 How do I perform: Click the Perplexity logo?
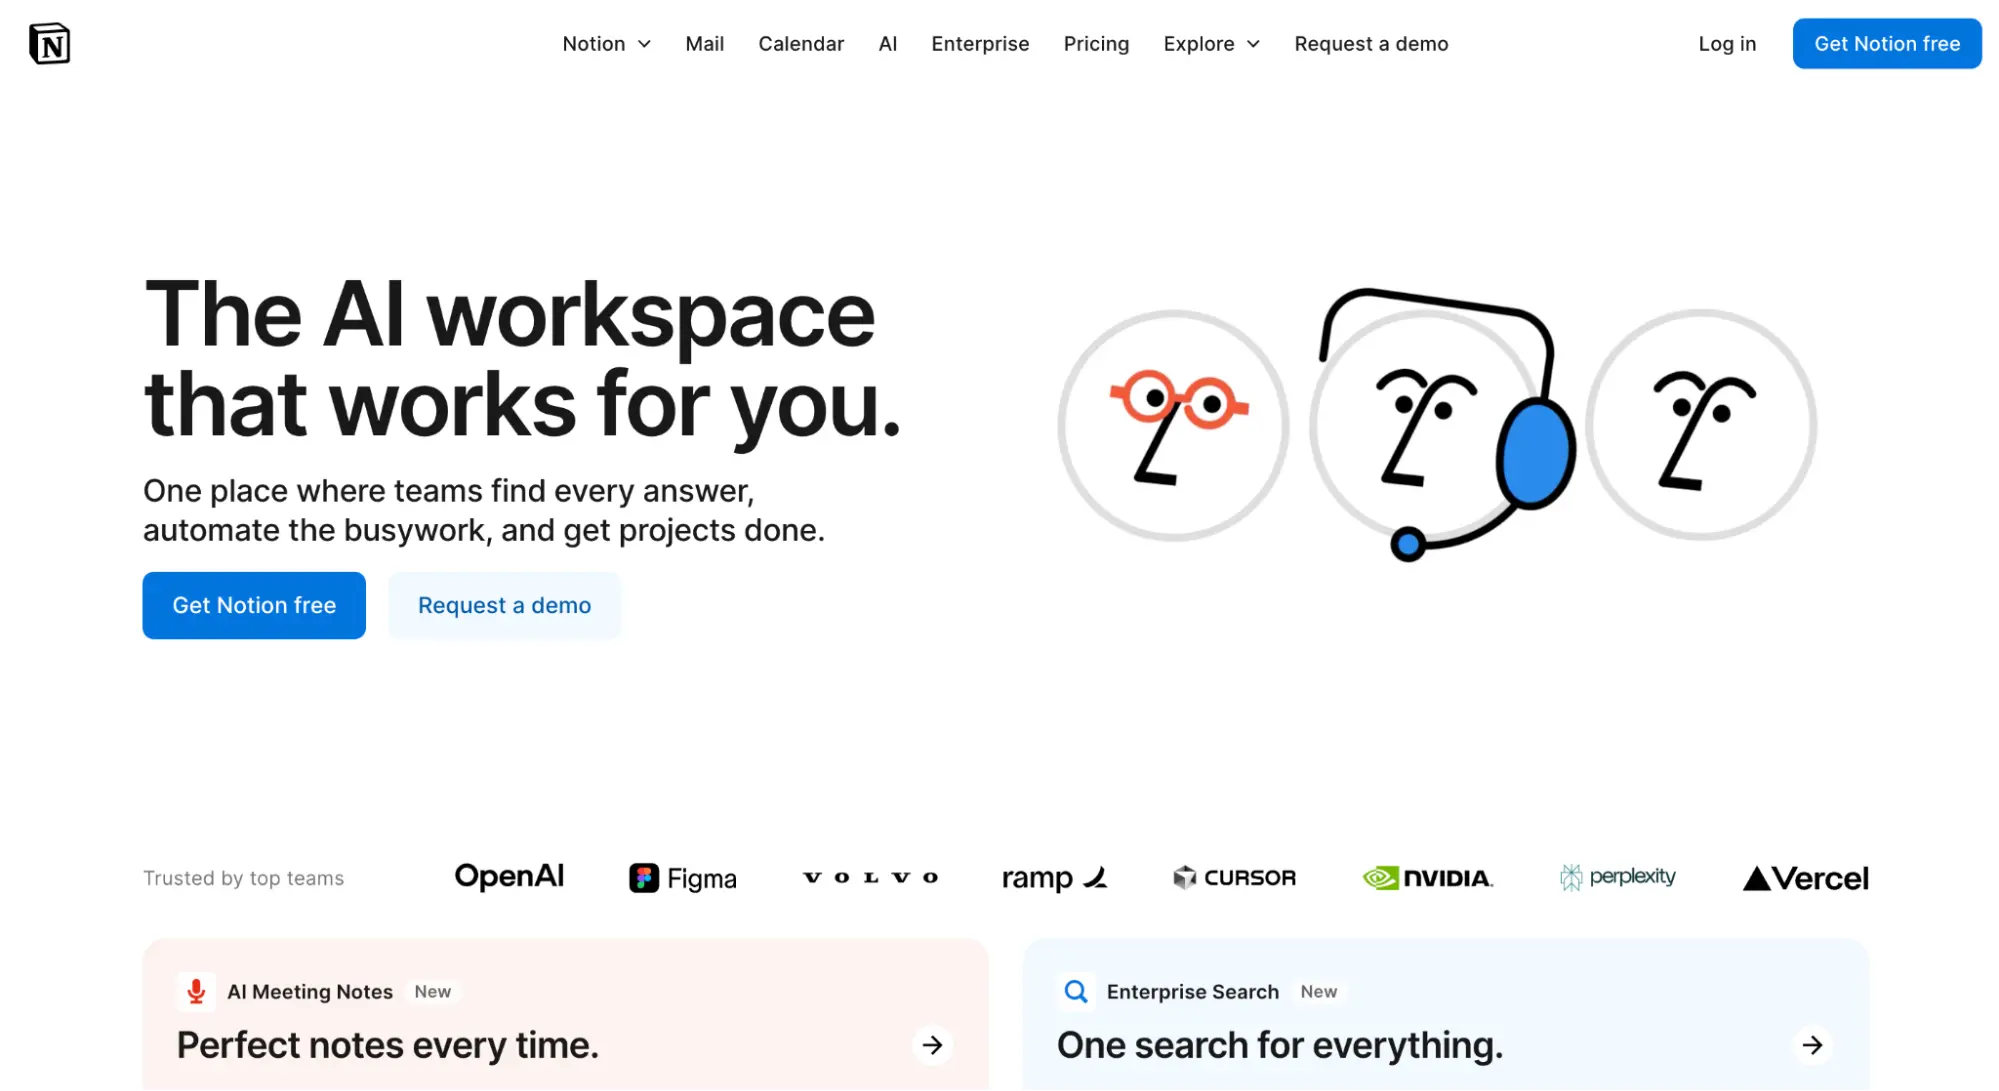pyautogui.click(x=1617, y=877)
